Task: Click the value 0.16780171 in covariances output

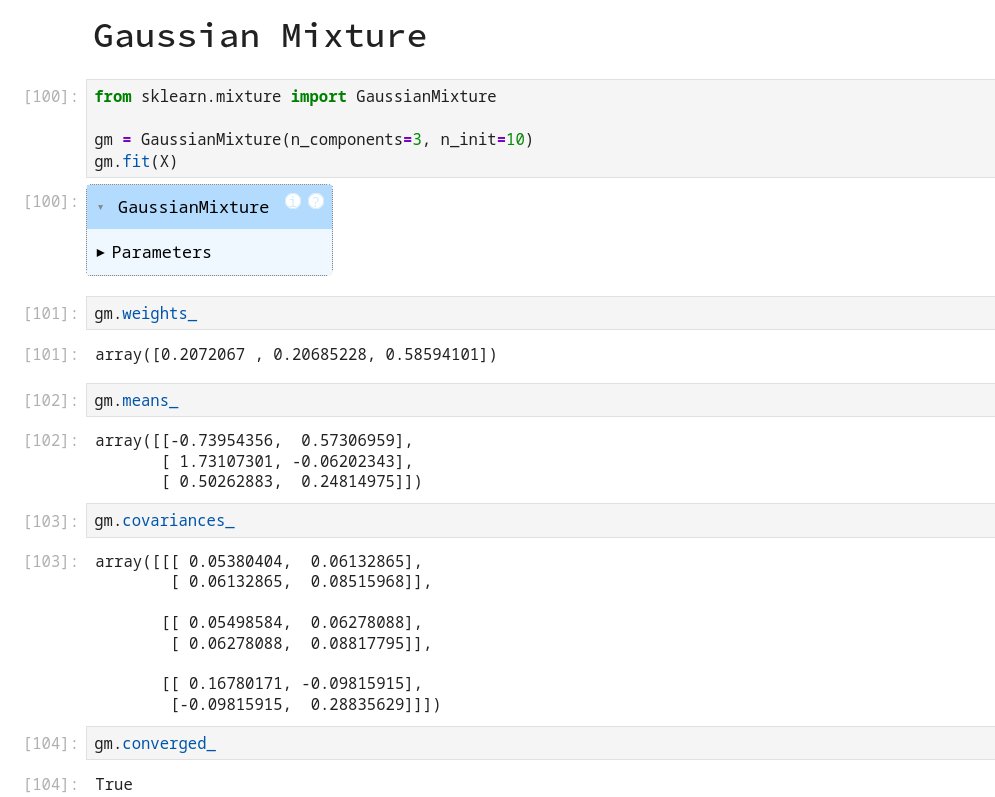Action: (235, 683)
